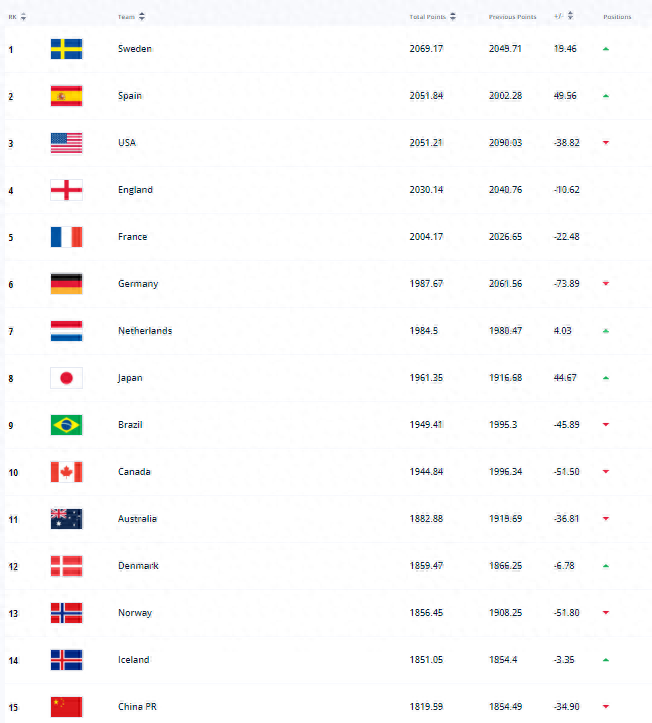Click the Spain flag icon
Screen dimensions: 652x723
66,96
